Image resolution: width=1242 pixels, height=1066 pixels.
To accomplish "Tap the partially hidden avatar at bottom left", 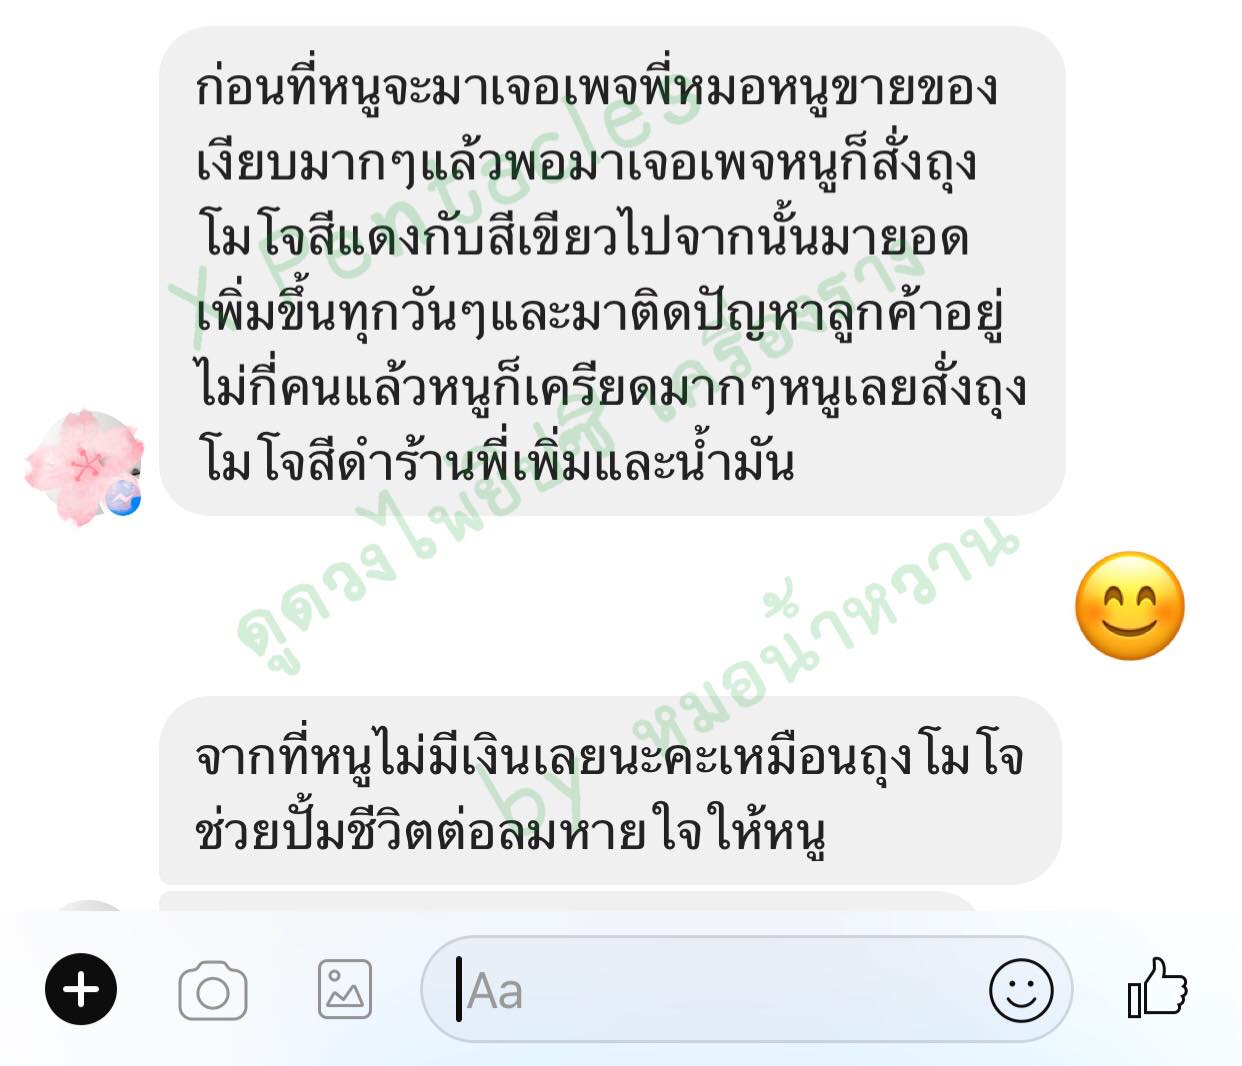I will pyautogui.click(x=88, y=906).
